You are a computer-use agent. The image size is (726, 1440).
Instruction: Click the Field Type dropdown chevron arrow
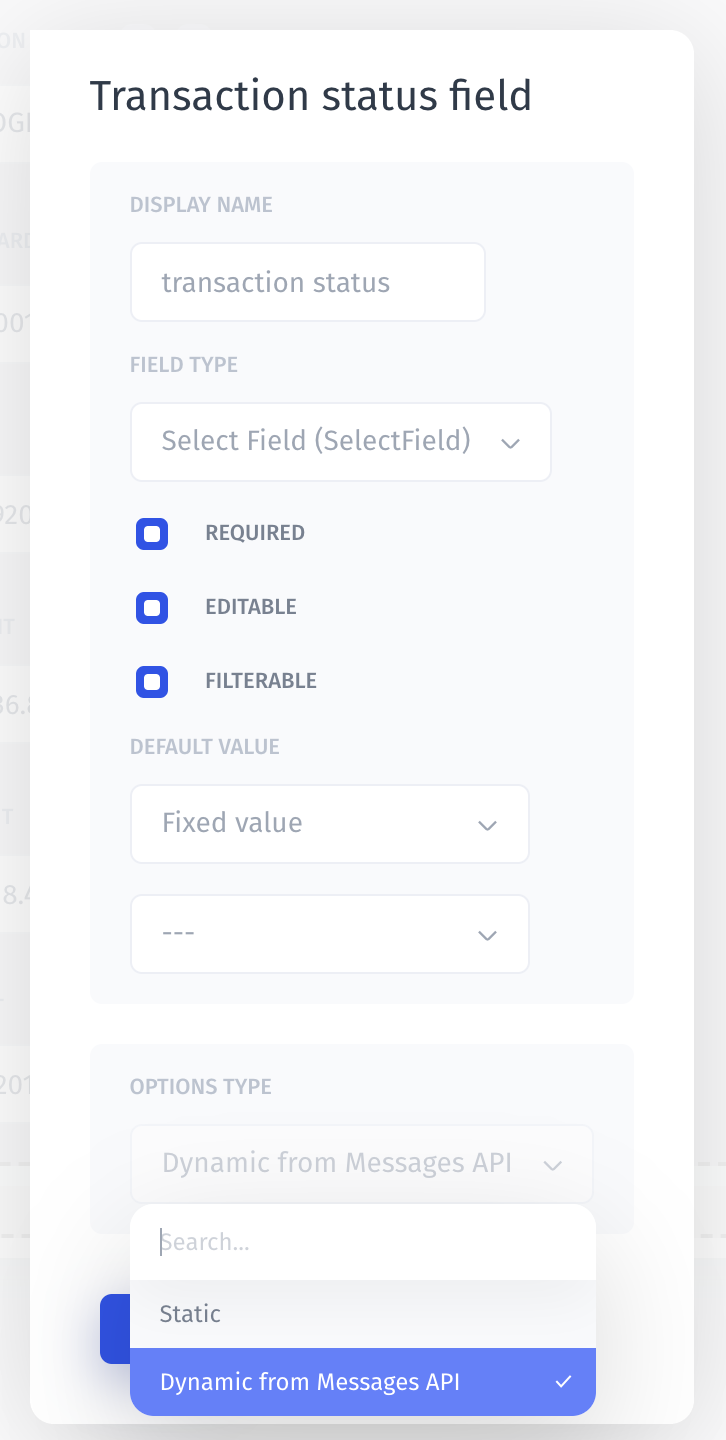(510, 443)
